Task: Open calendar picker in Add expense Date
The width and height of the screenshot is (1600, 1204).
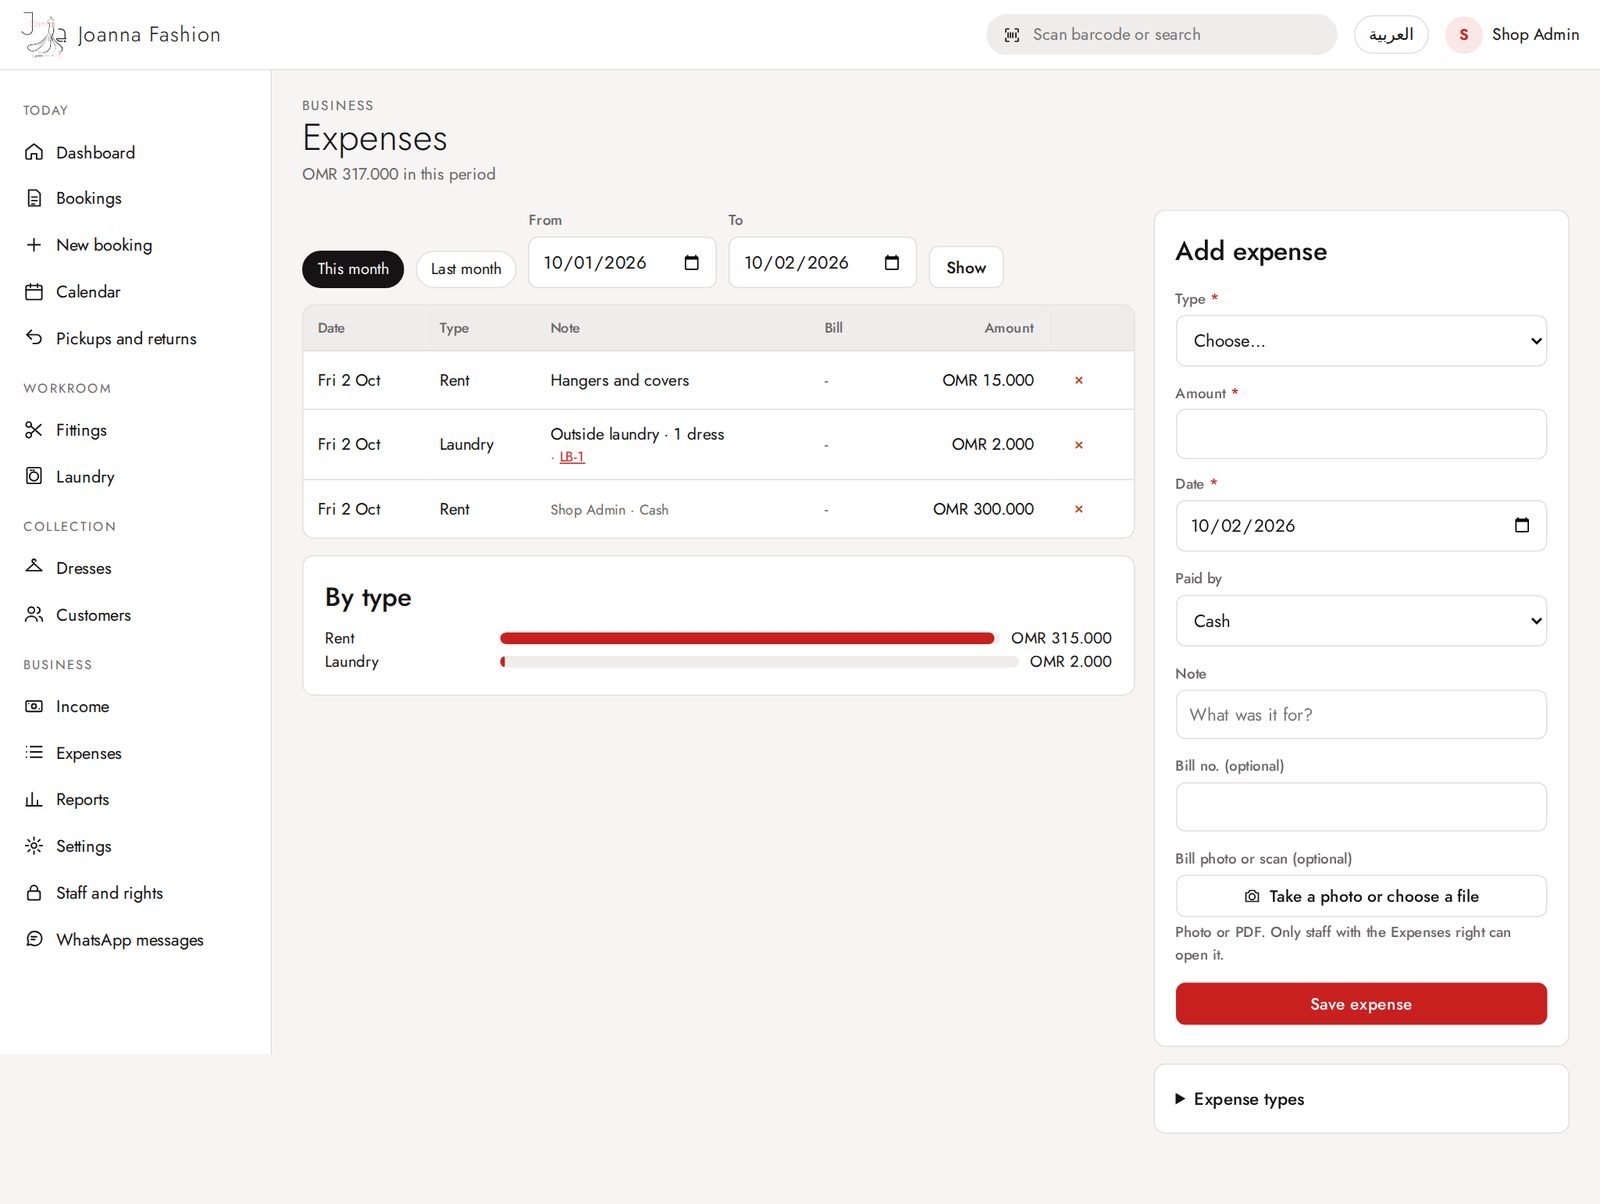Action: click(1522, 525)
